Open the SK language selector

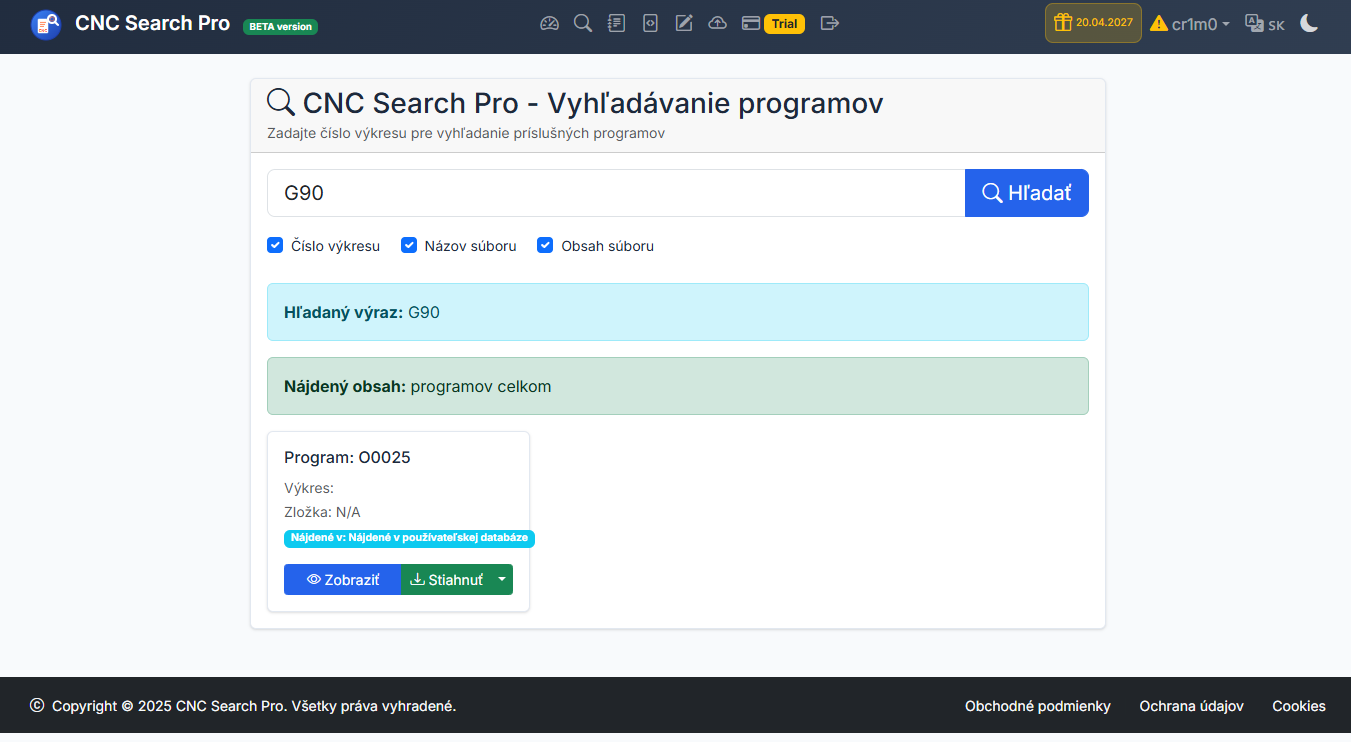1265,24
